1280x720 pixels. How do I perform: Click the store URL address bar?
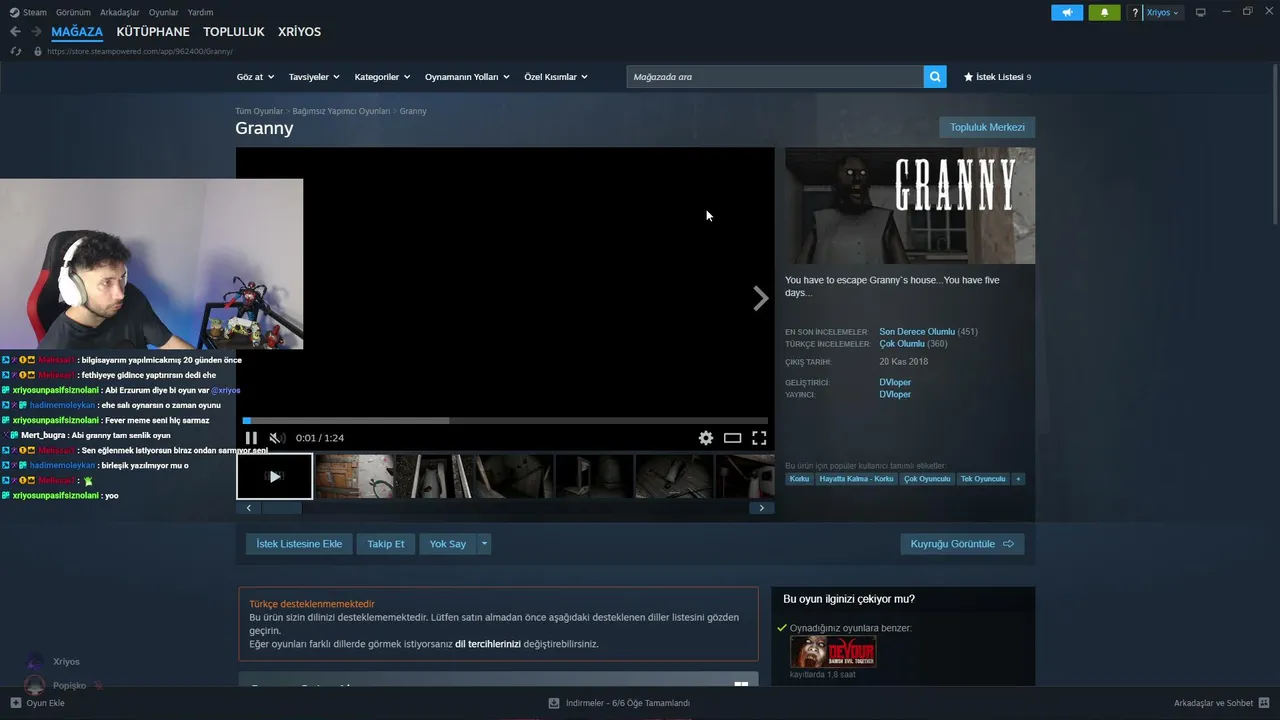click(140, 51)
